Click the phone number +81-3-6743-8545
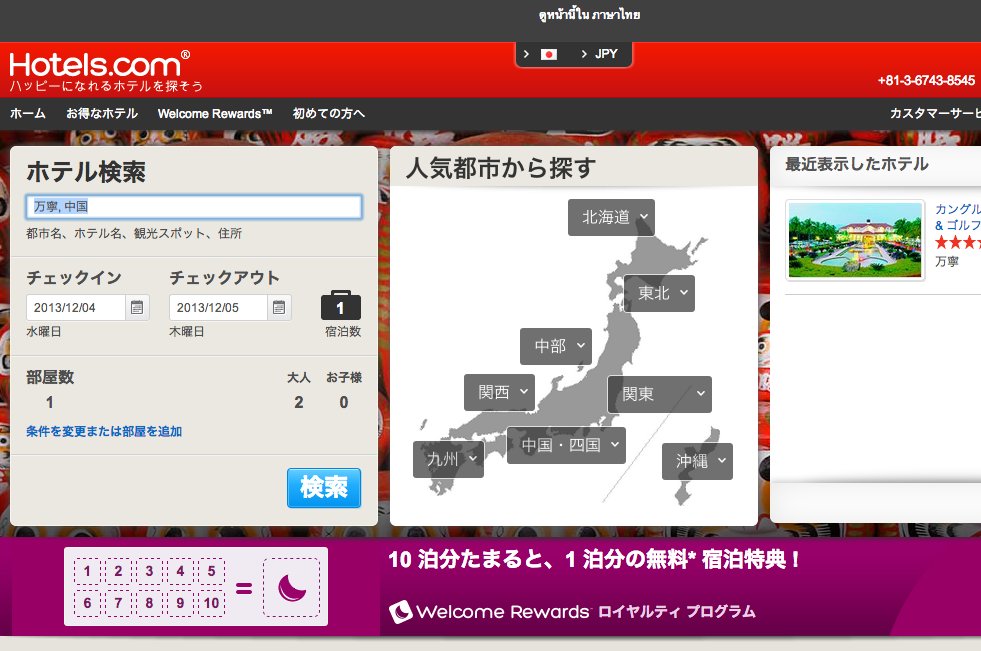 [x=926, y=81]
